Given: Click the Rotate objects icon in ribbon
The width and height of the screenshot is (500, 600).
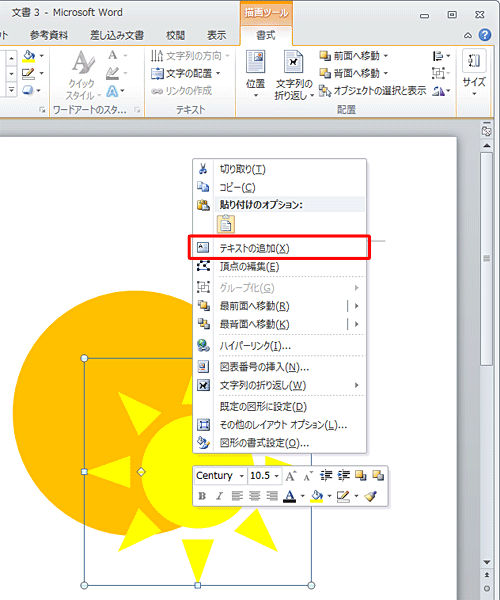Looking at the screenshot, I should [x=438, y=91].
